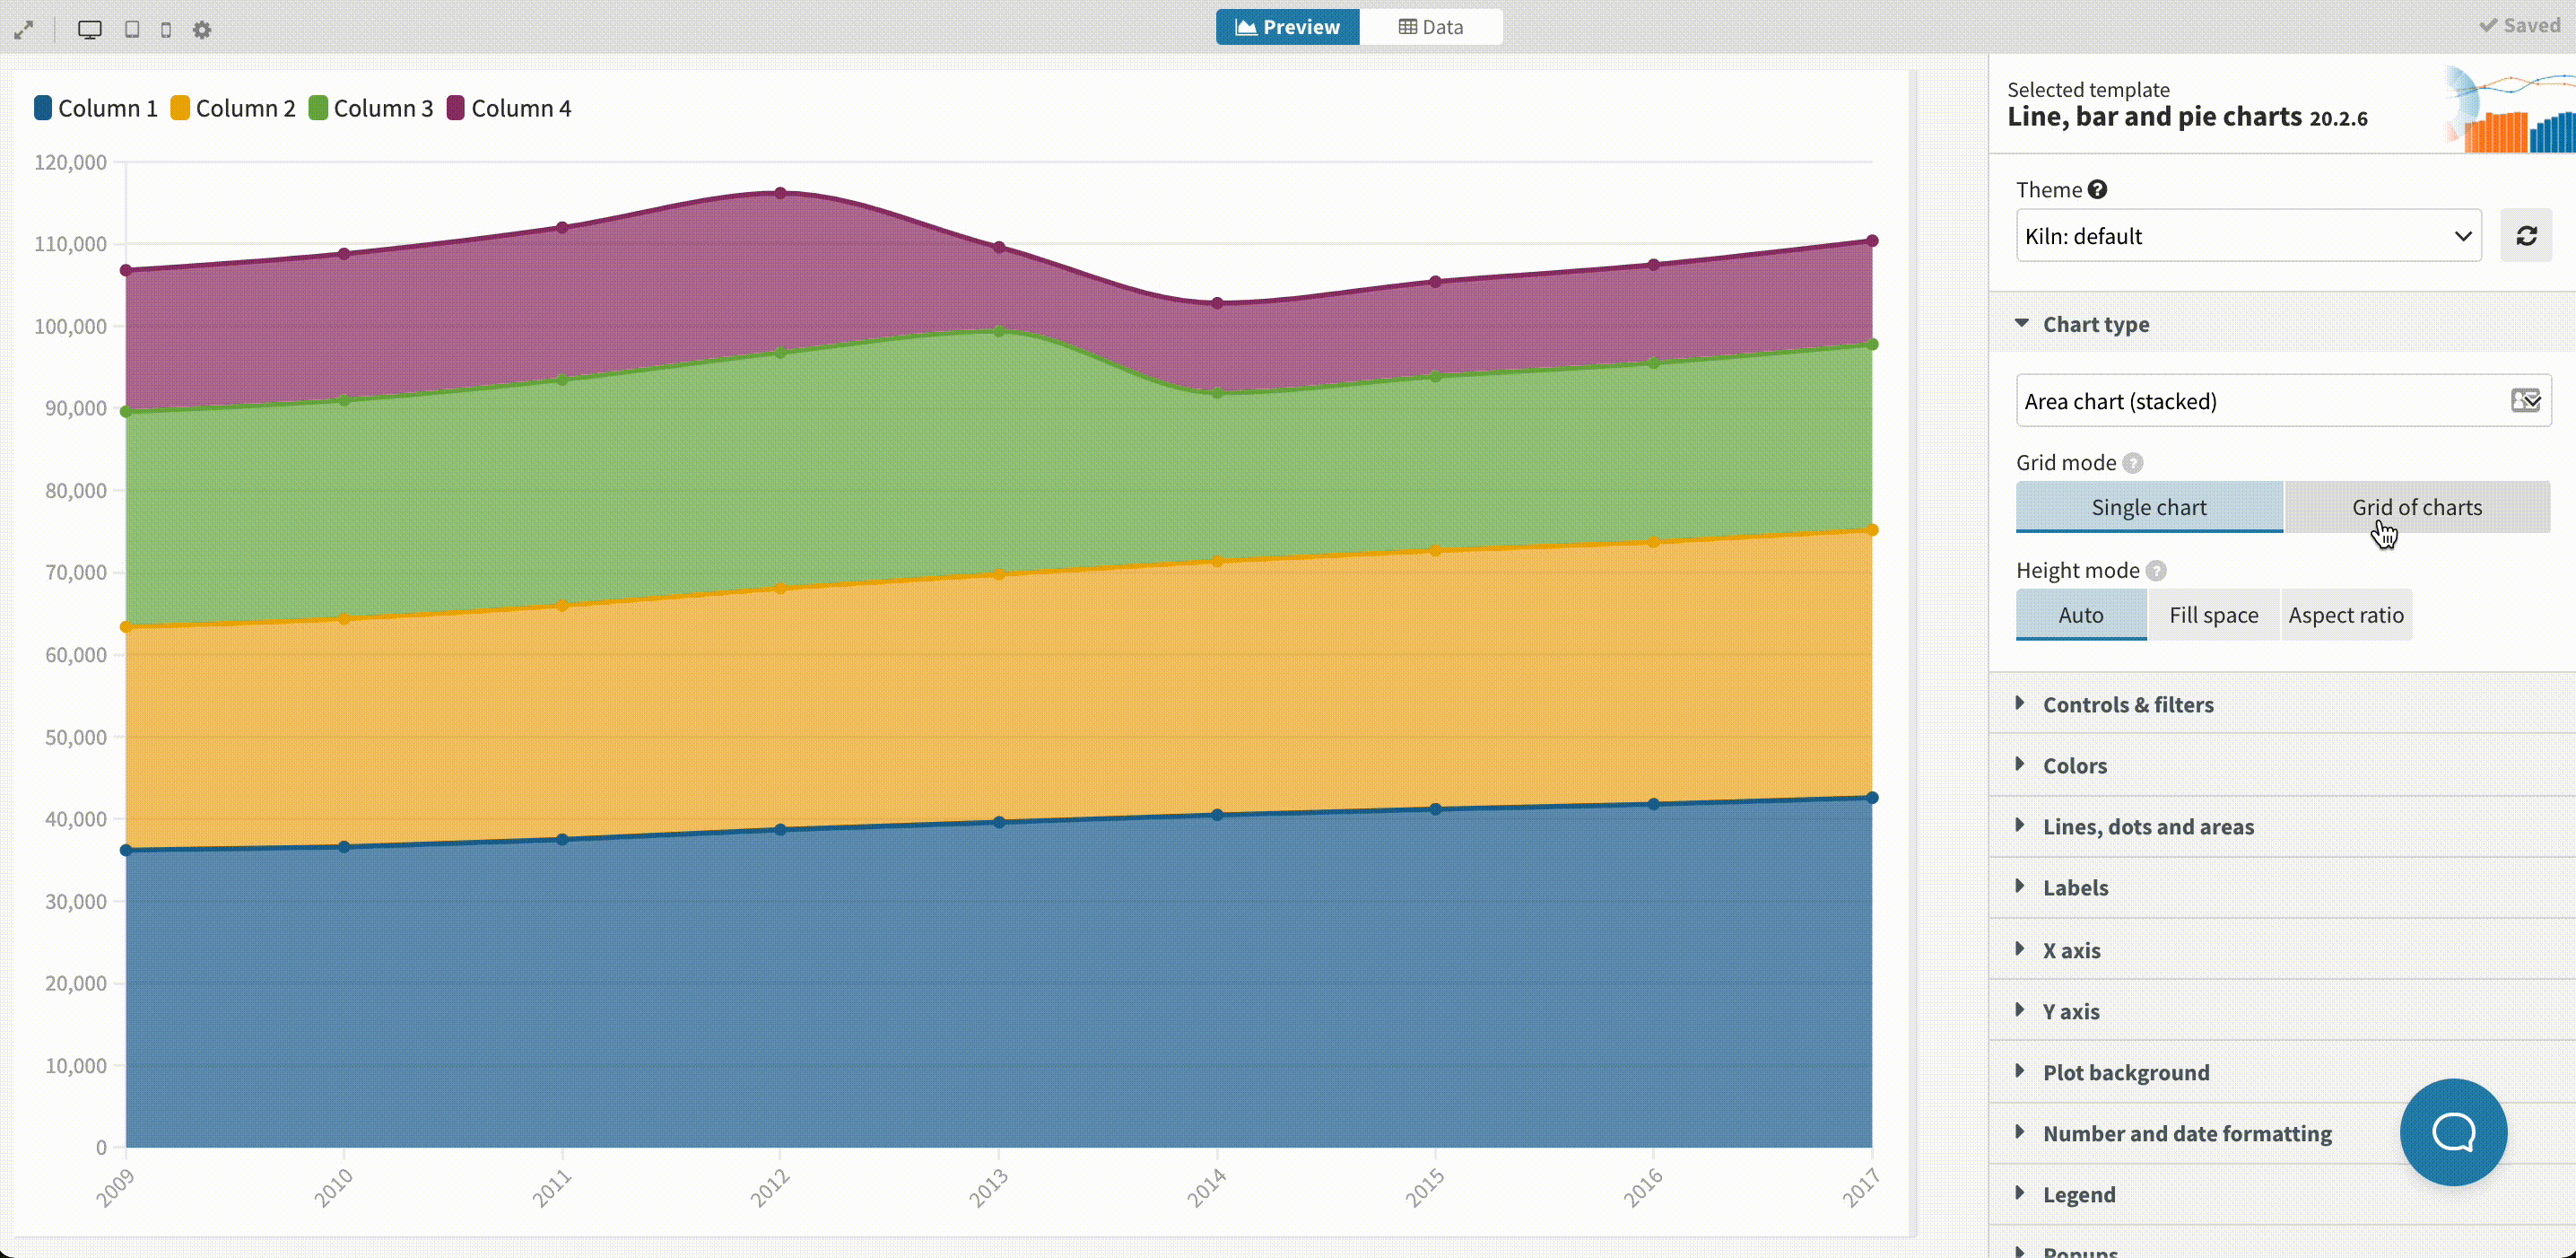Select Grid of charts mode

coord(2416,507)
